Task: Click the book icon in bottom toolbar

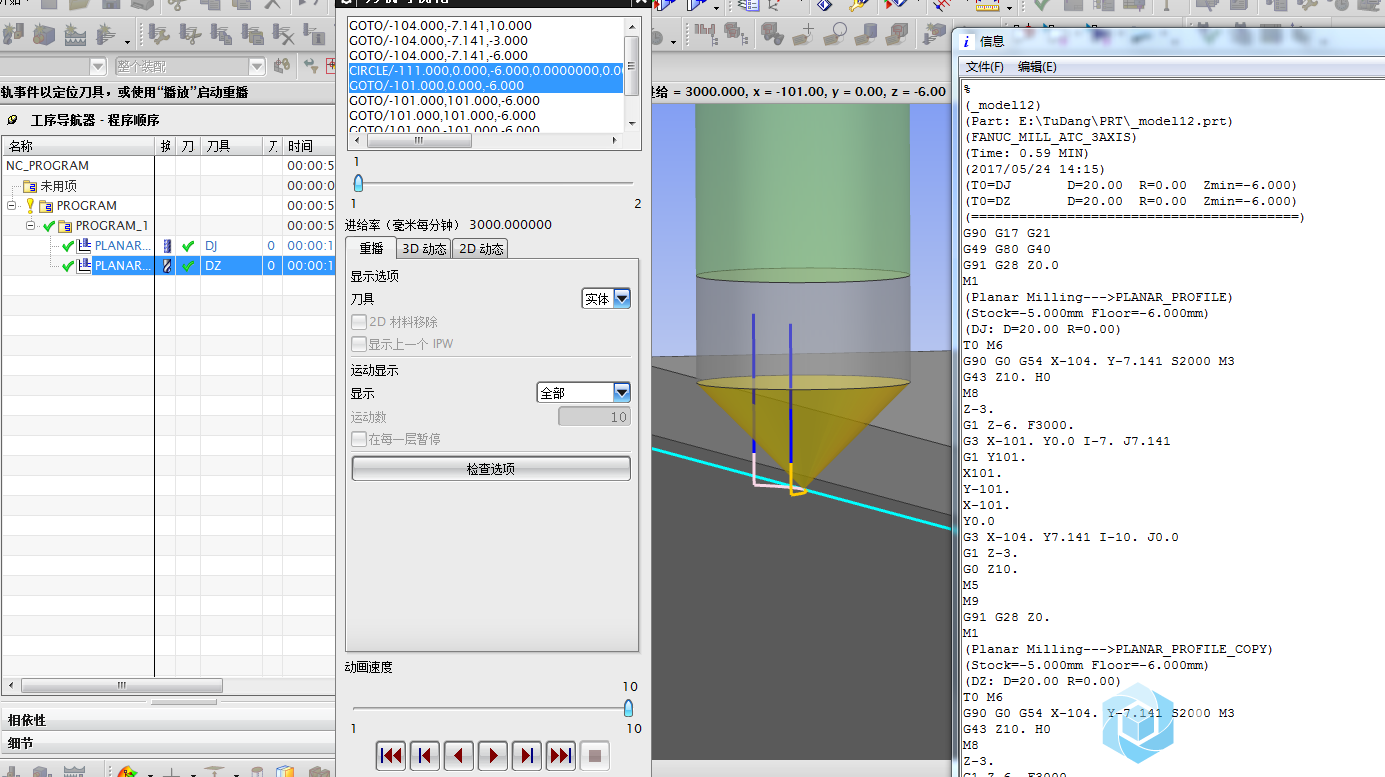Action: coord(286,771)
